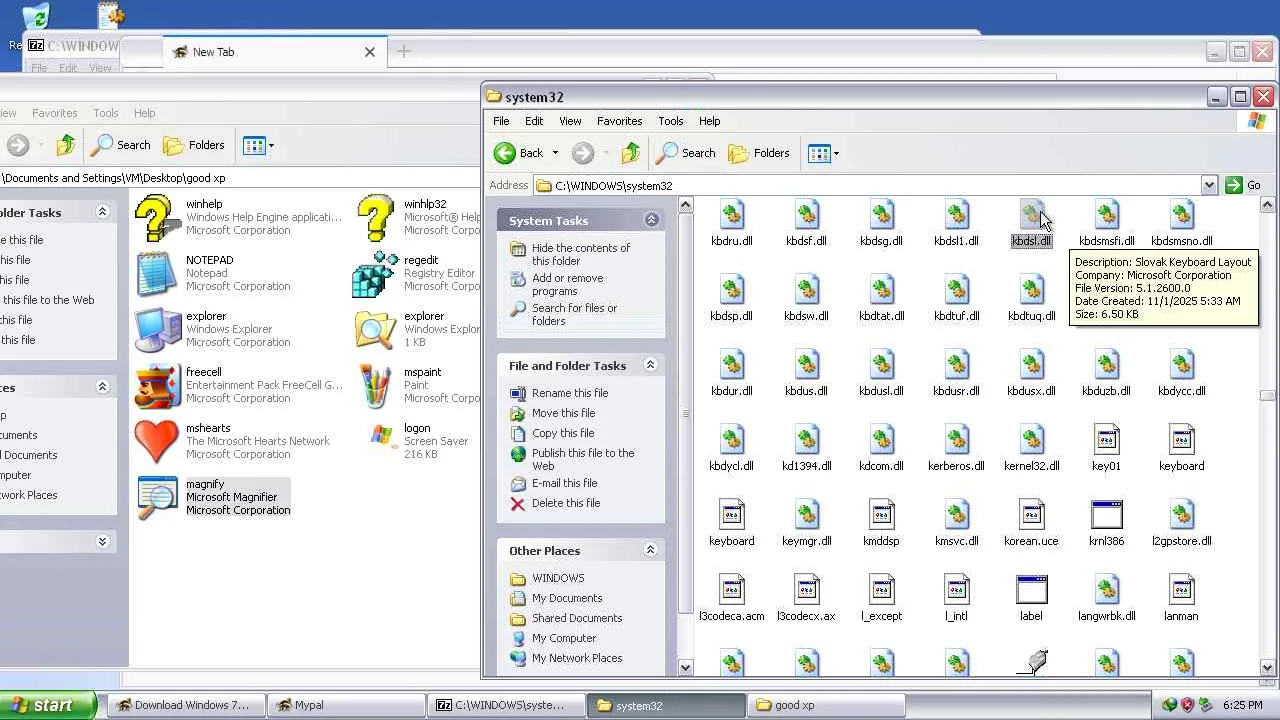Select the kbdus.dll file icon
This screenshot has height=720, width=1280.
[x=806, y=364]
